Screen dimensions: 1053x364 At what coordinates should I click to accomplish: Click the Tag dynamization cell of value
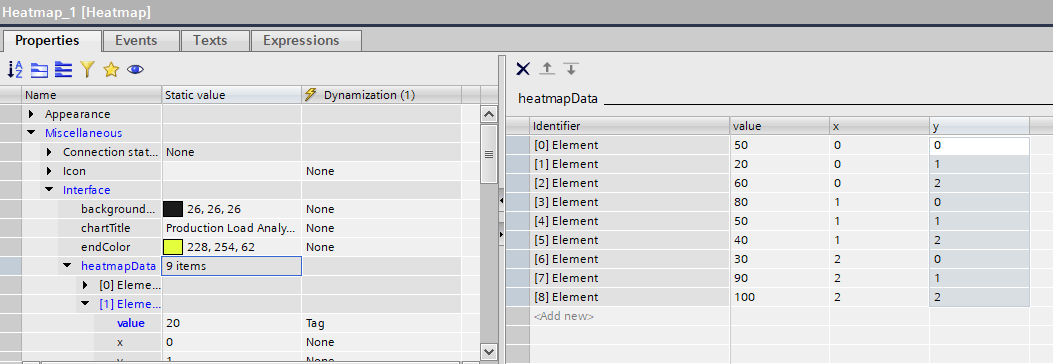pyautogui.click(x=381, y=323)
